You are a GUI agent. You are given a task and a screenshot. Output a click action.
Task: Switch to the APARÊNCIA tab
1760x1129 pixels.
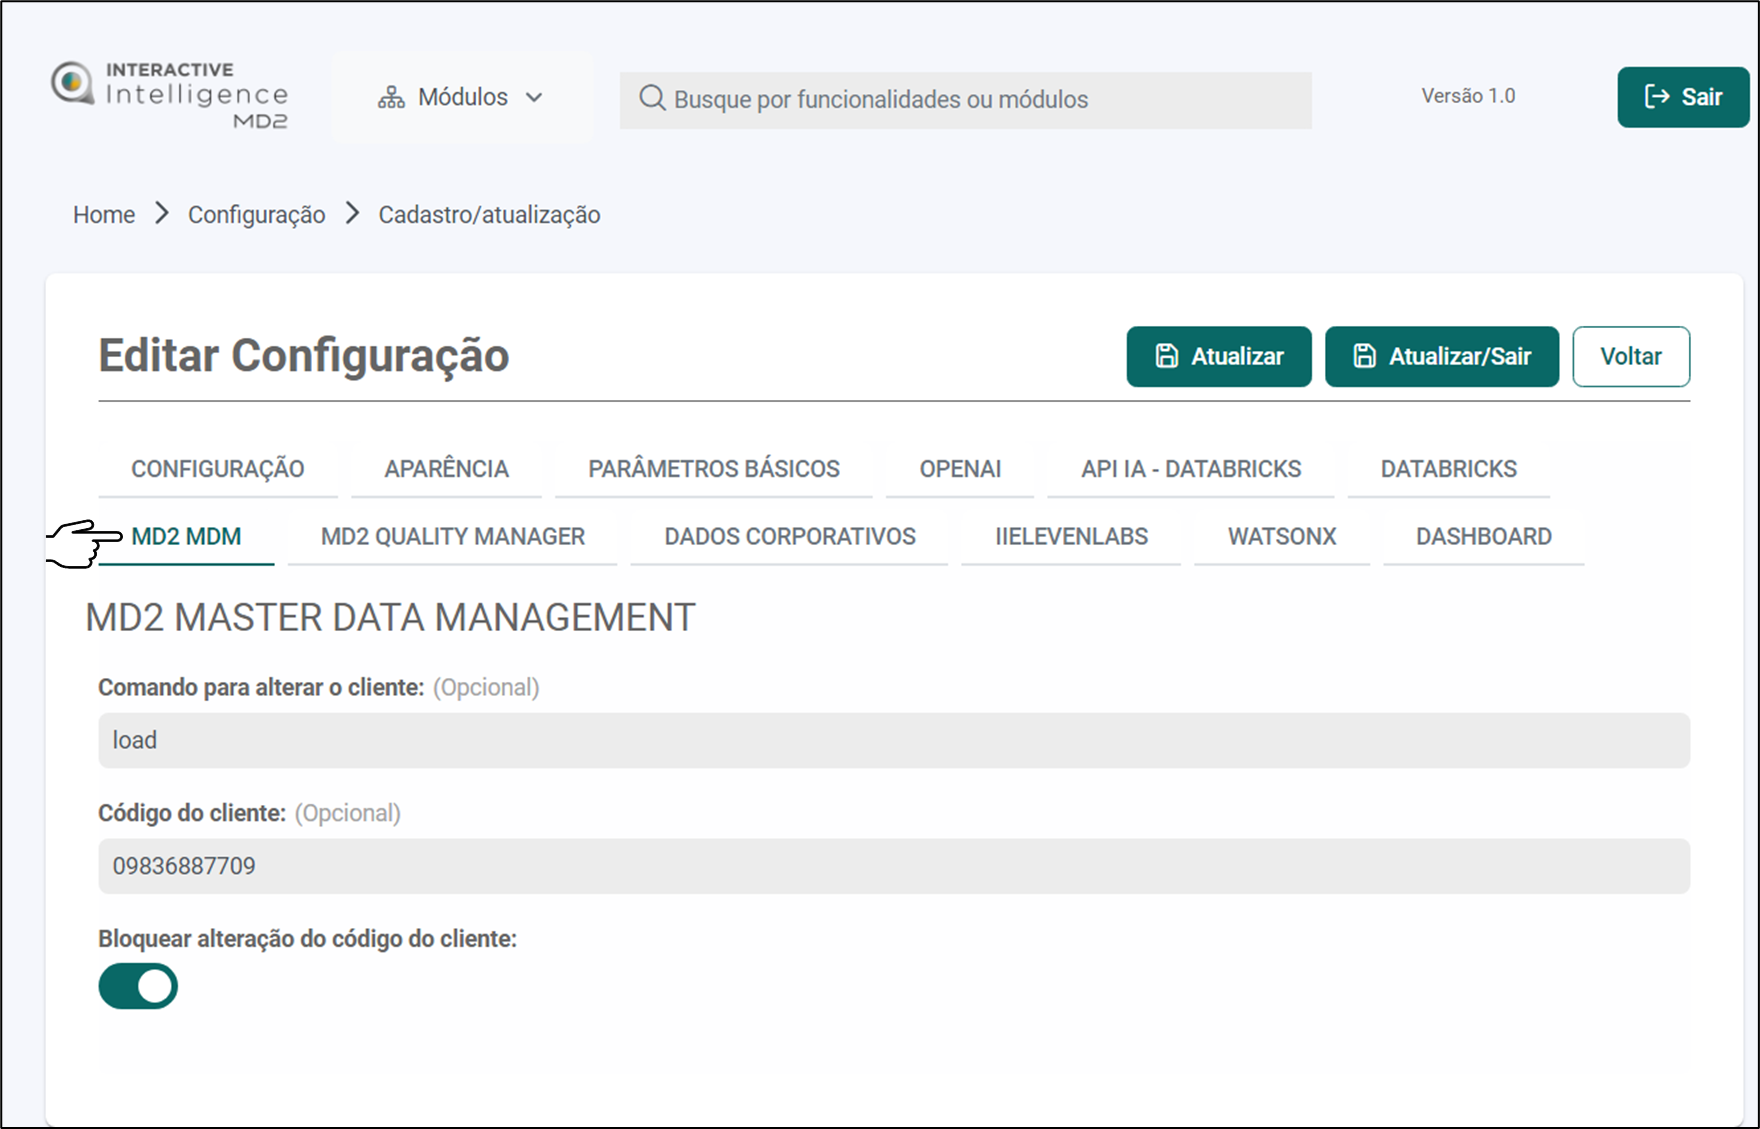point(446,469)
